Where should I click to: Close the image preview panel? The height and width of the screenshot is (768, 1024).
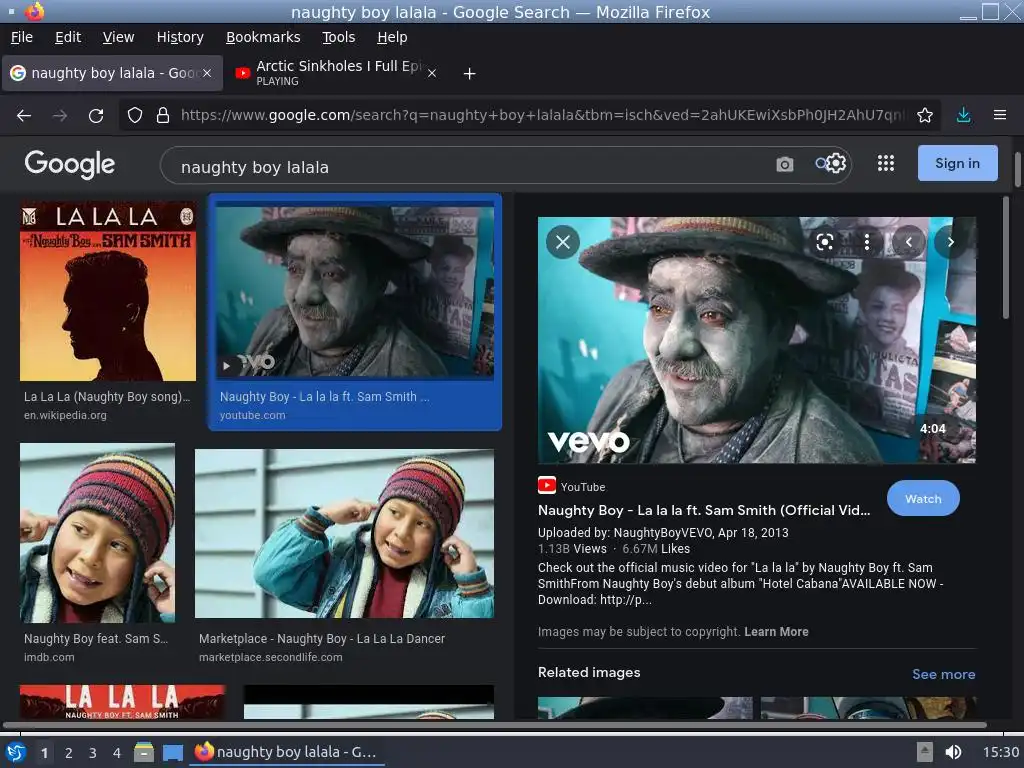[563, 242]
